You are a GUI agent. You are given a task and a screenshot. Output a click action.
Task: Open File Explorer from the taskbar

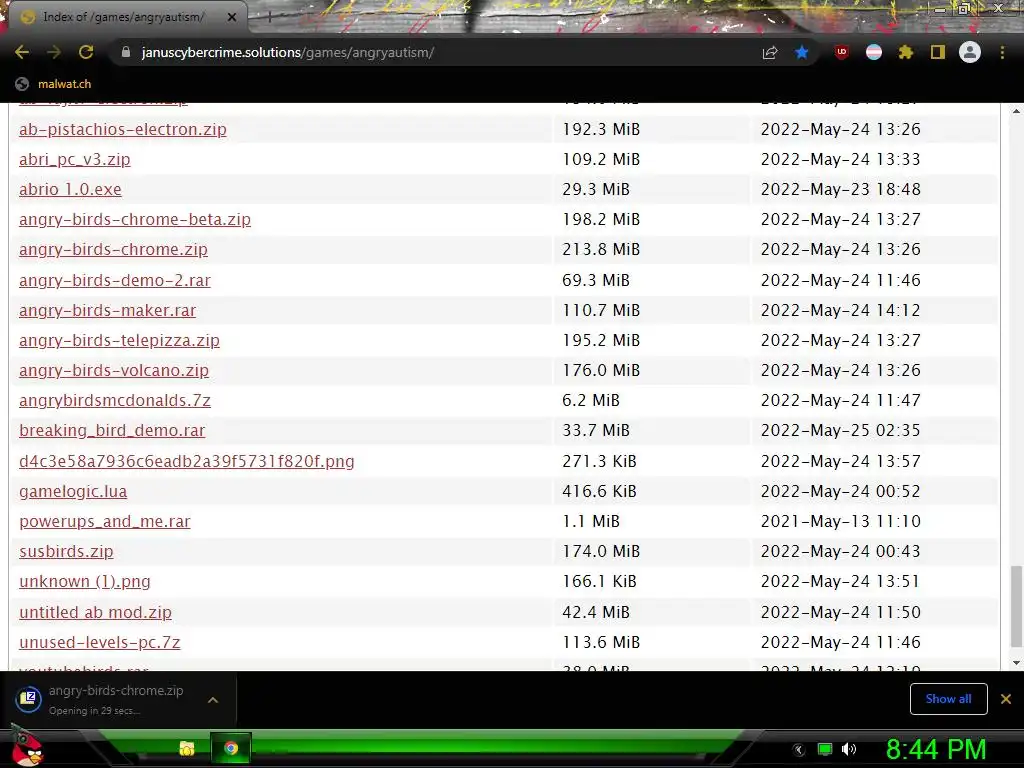(x=187, y=748)
